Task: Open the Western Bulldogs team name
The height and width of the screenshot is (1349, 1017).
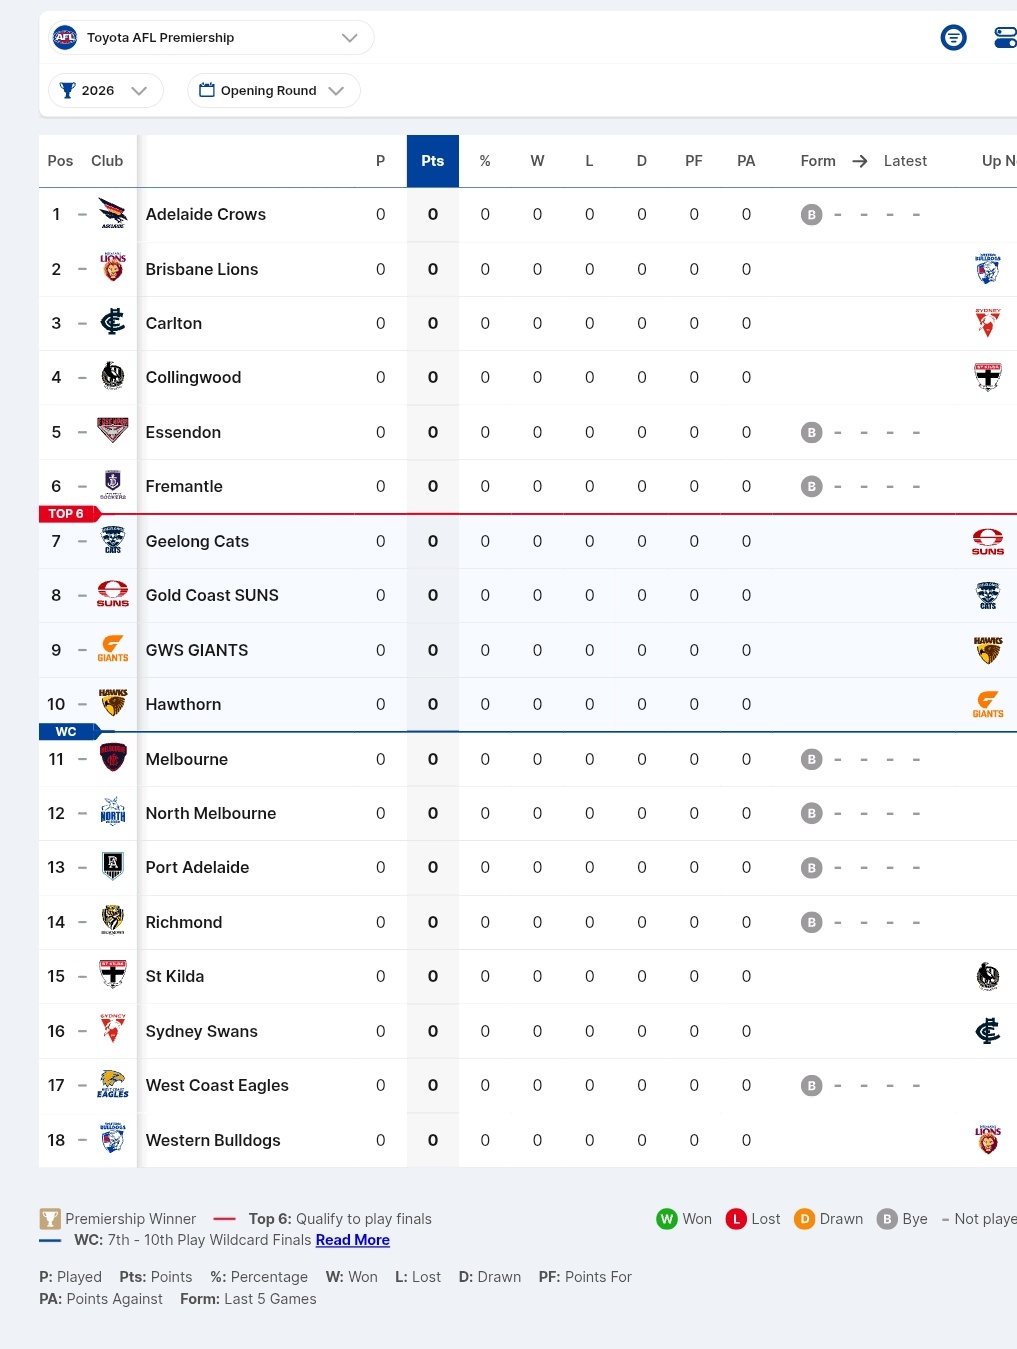Action: [213, 1140]
